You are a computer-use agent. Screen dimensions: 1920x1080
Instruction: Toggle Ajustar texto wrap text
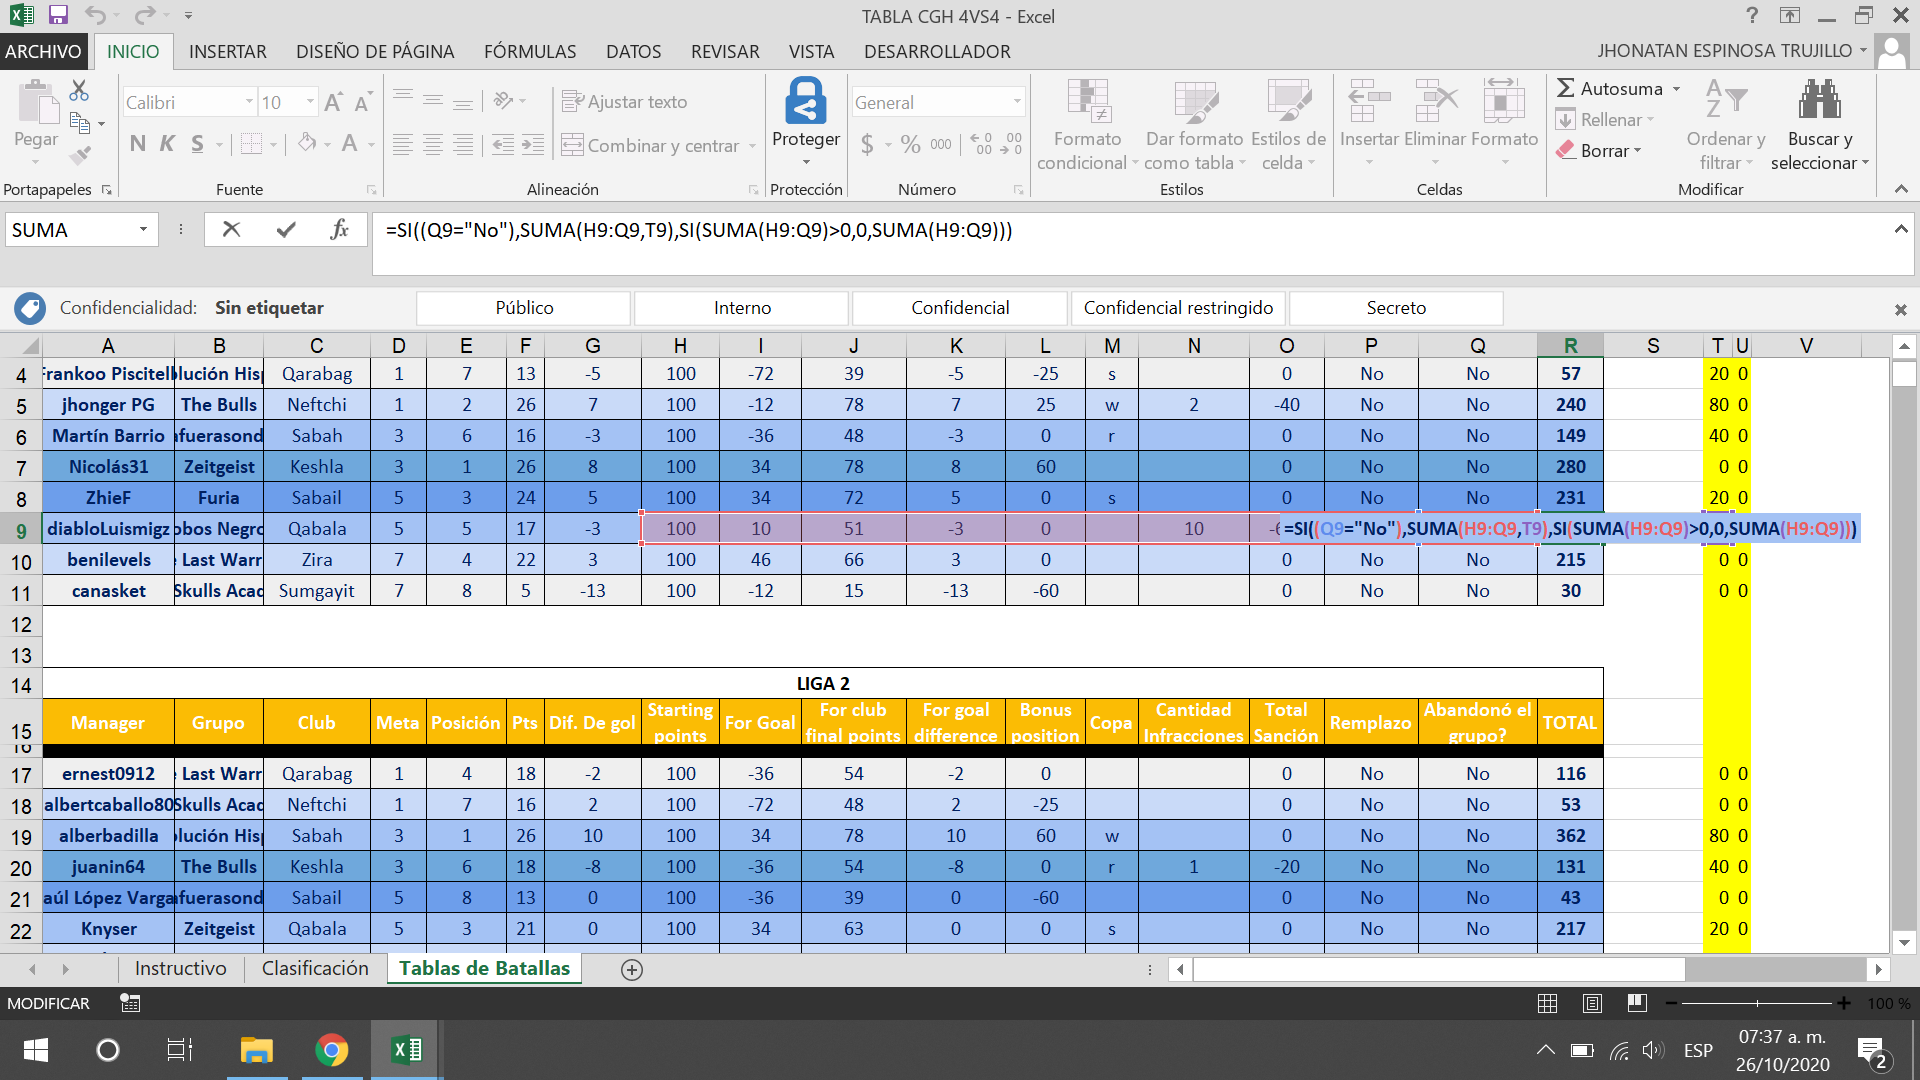[x=625, y=101]
